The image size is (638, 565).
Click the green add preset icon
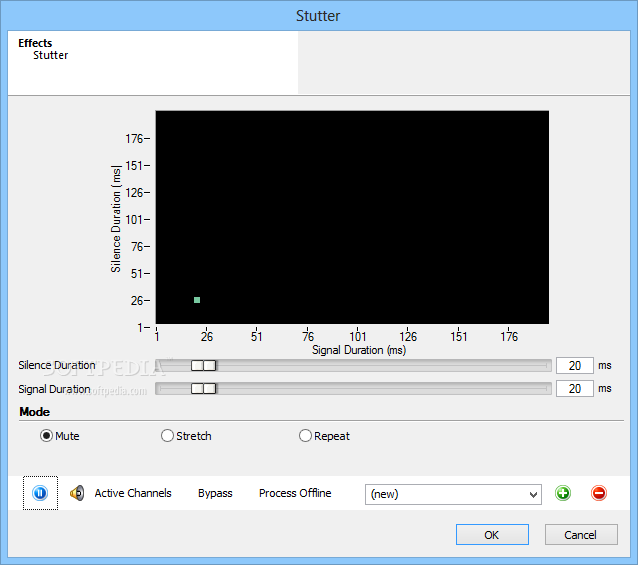[x=563, y=493]
